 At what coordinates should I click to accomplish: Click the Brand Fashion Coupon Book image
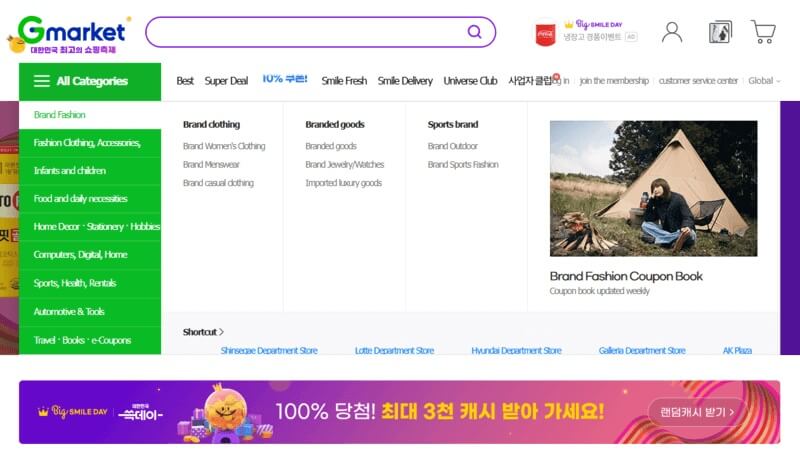point(653,188)
